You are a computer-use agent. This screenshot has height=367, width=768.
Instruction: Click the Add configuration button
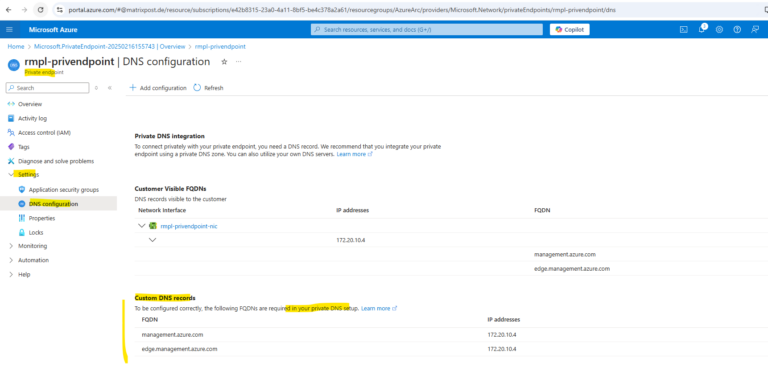point(158,88)
